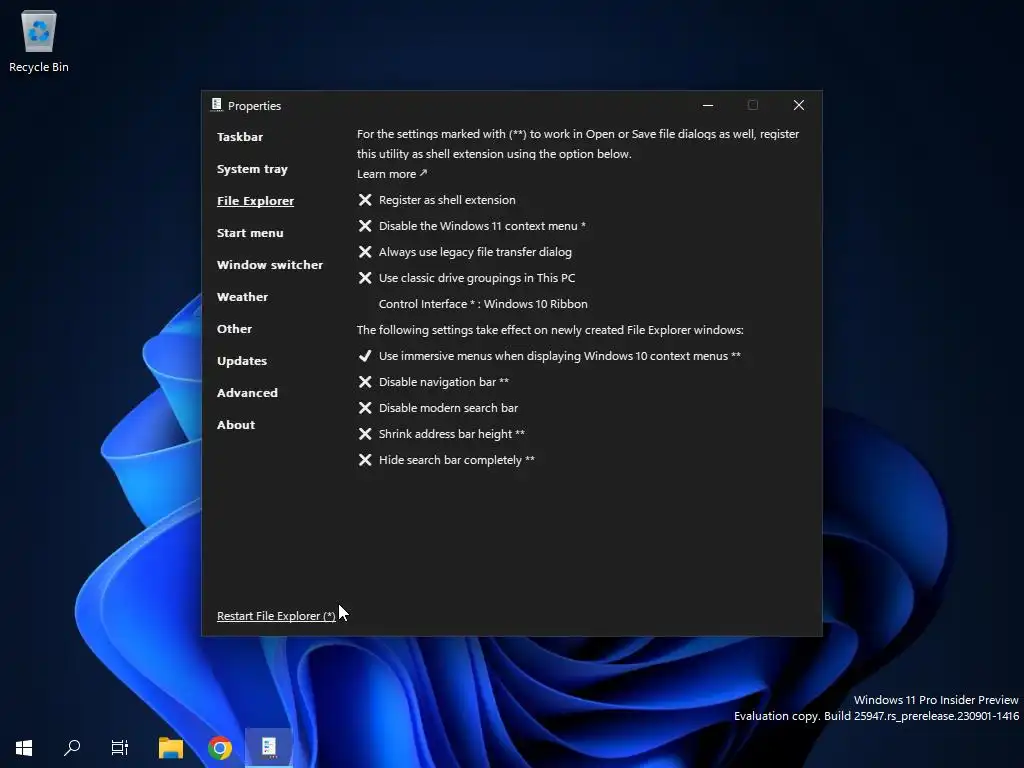
Task: Open the System tray section
Action: 252,169
